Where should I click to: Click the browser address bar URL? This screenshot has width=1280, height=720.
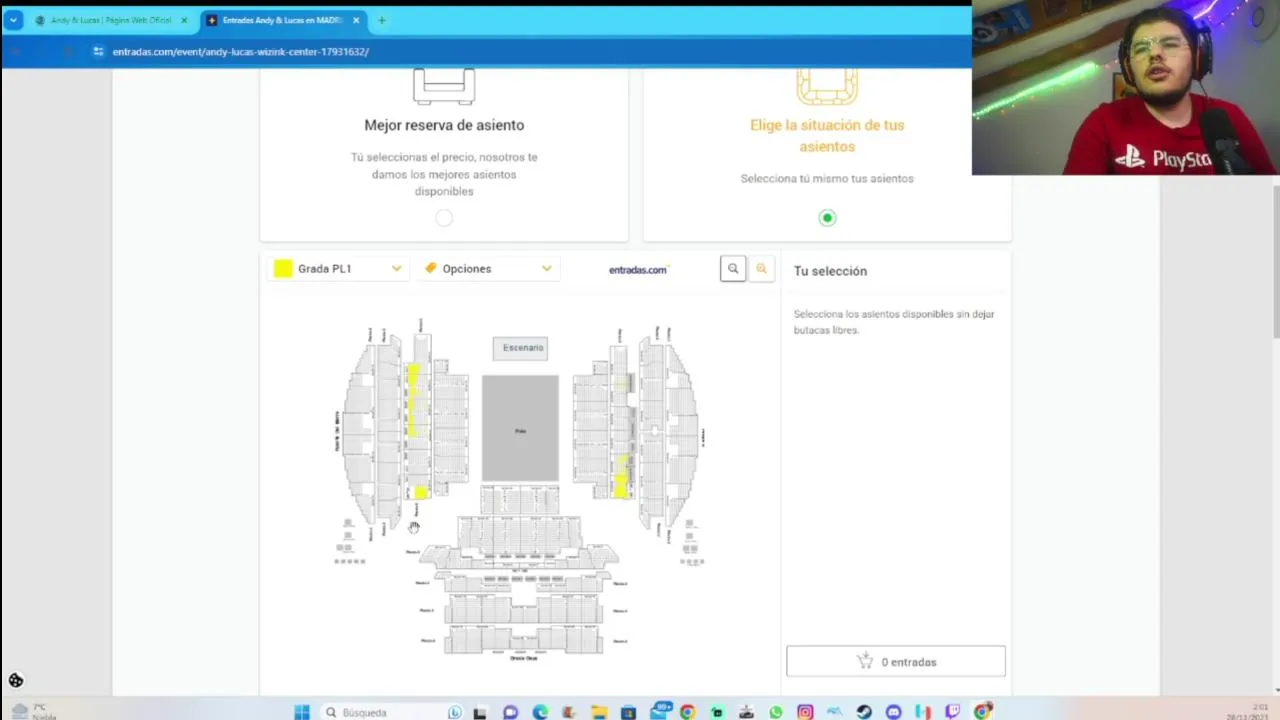tap(241, 51)
